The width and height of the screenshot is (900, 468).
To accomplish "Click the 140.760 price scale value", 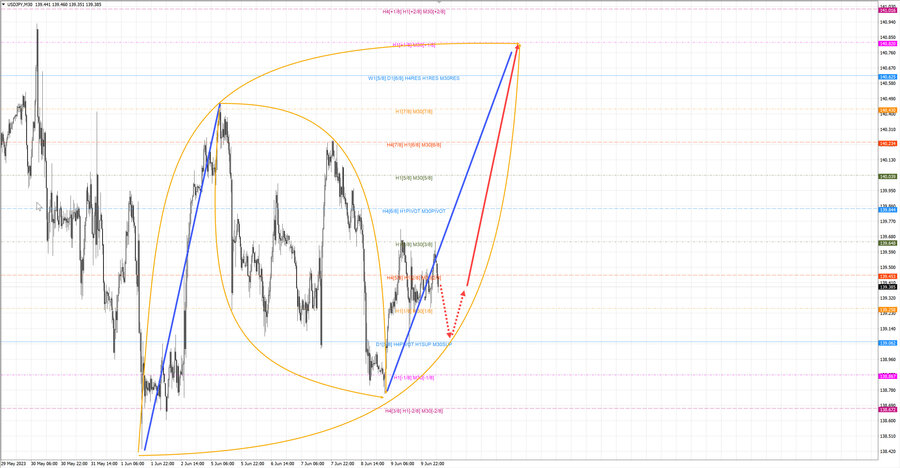I will (887, 53).
